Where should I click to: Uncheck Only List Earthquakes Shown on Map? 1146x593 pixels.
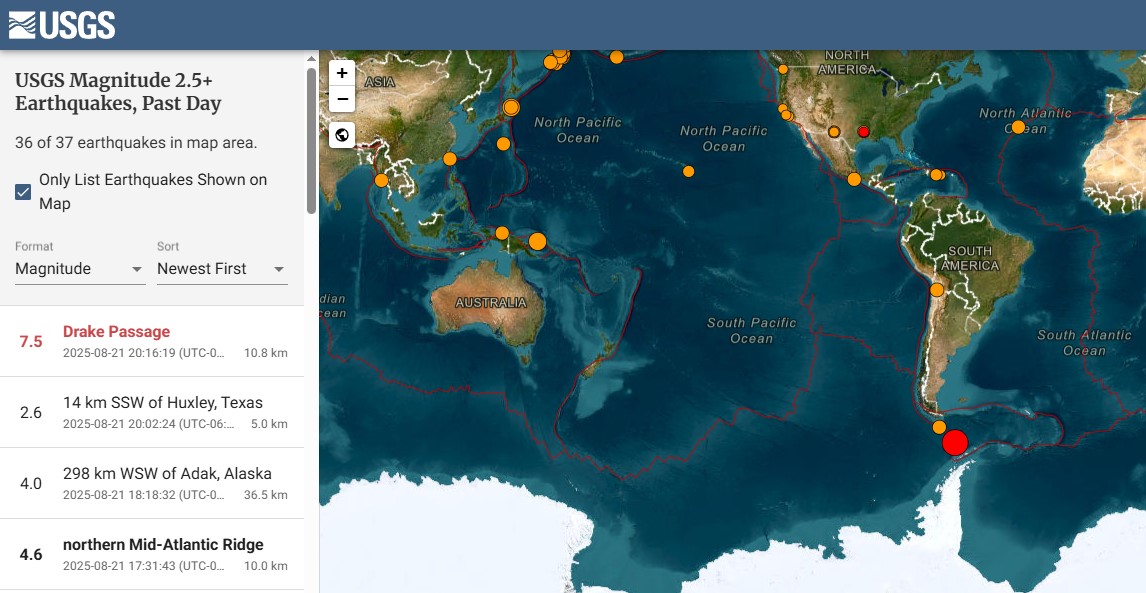pos(23,192)
